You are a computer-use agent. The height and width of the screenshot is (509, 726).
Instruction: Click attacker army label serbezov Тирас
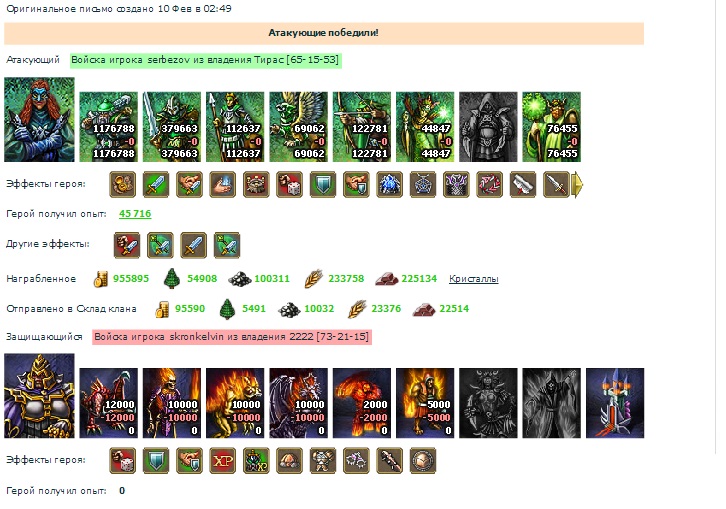pos(206,60)
